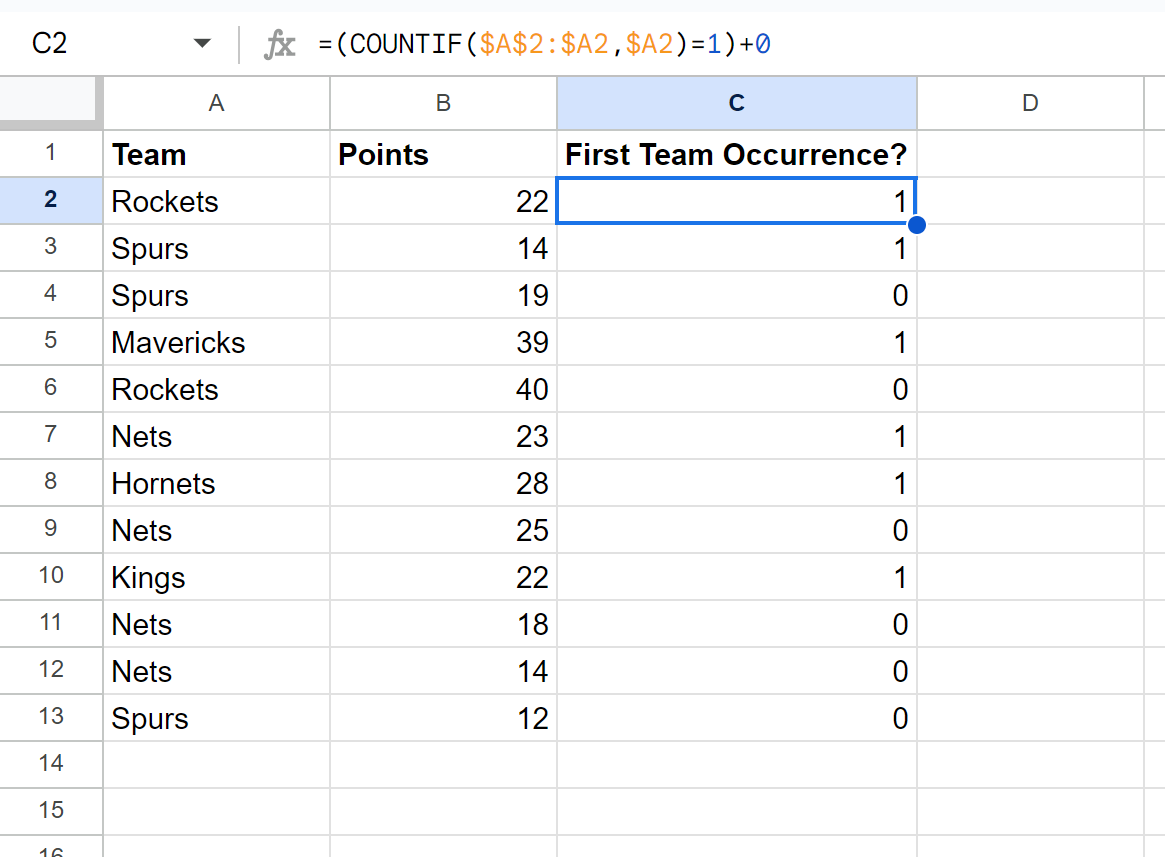1165x857 pixels.
Task: Open the name box dropdown arrow
Action: [x=201, y=43]
